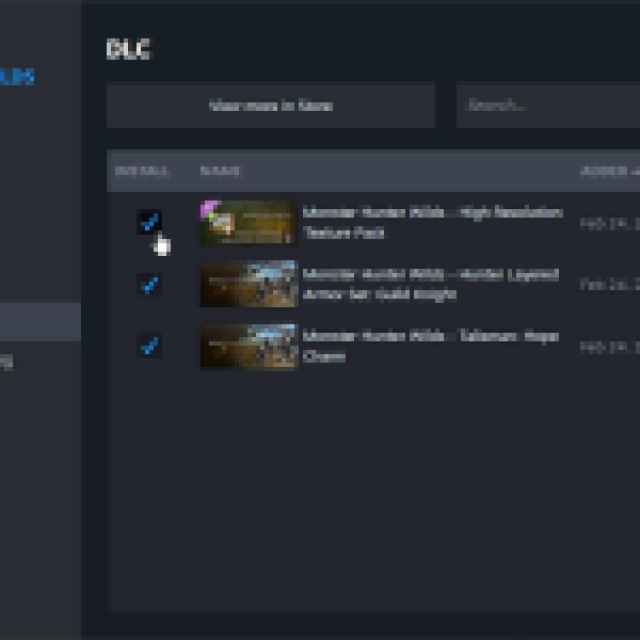Click the DLC page heading

coord(128,50)
